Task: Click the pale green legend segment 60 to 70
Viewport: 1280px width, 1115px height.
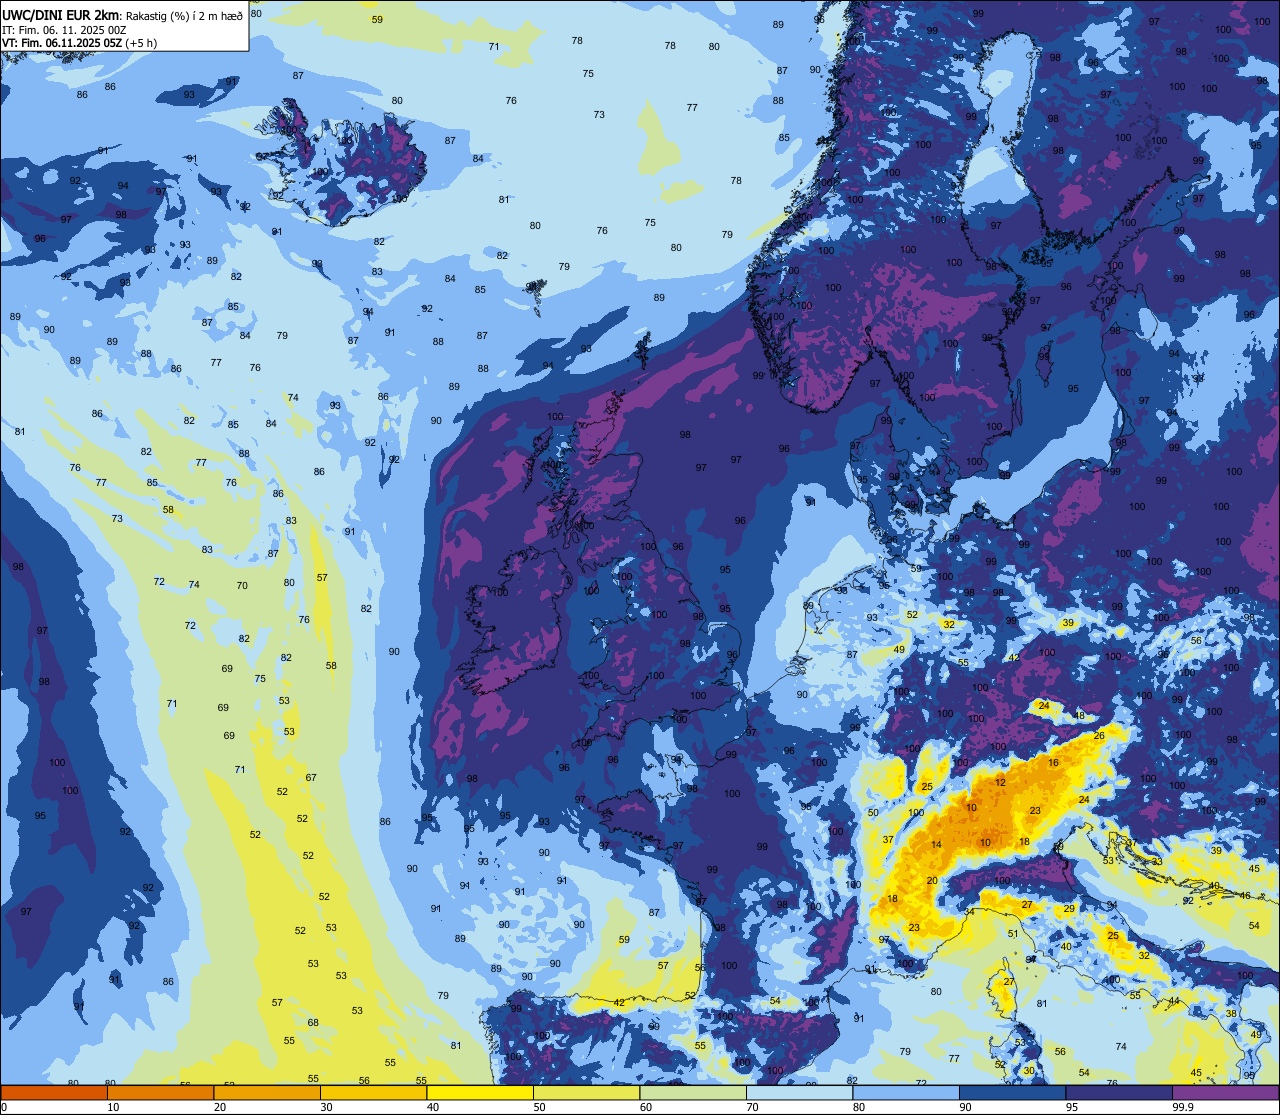Action: click(x=693, y=1092)
